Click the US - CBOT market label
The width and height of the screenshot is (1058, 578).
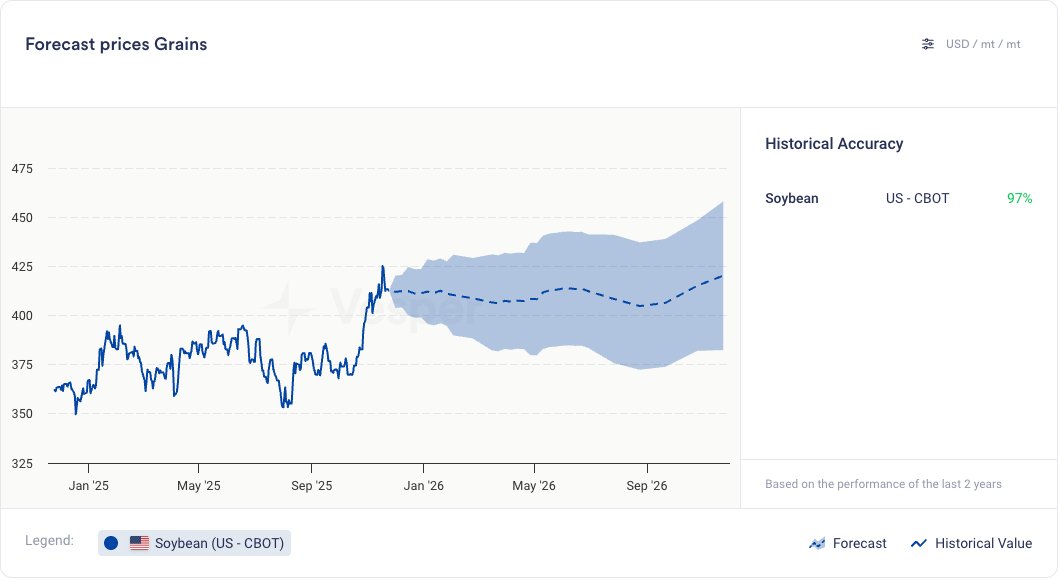pos(917,198)
